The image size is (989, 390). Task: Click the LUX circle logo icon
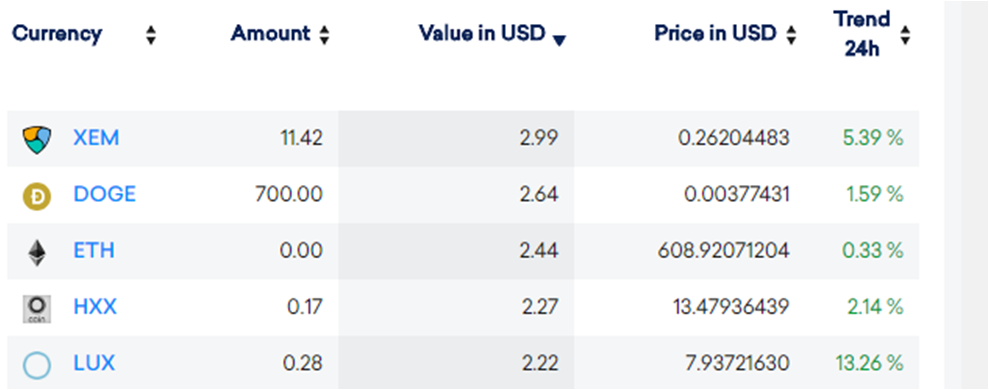(x=37, y=365)
